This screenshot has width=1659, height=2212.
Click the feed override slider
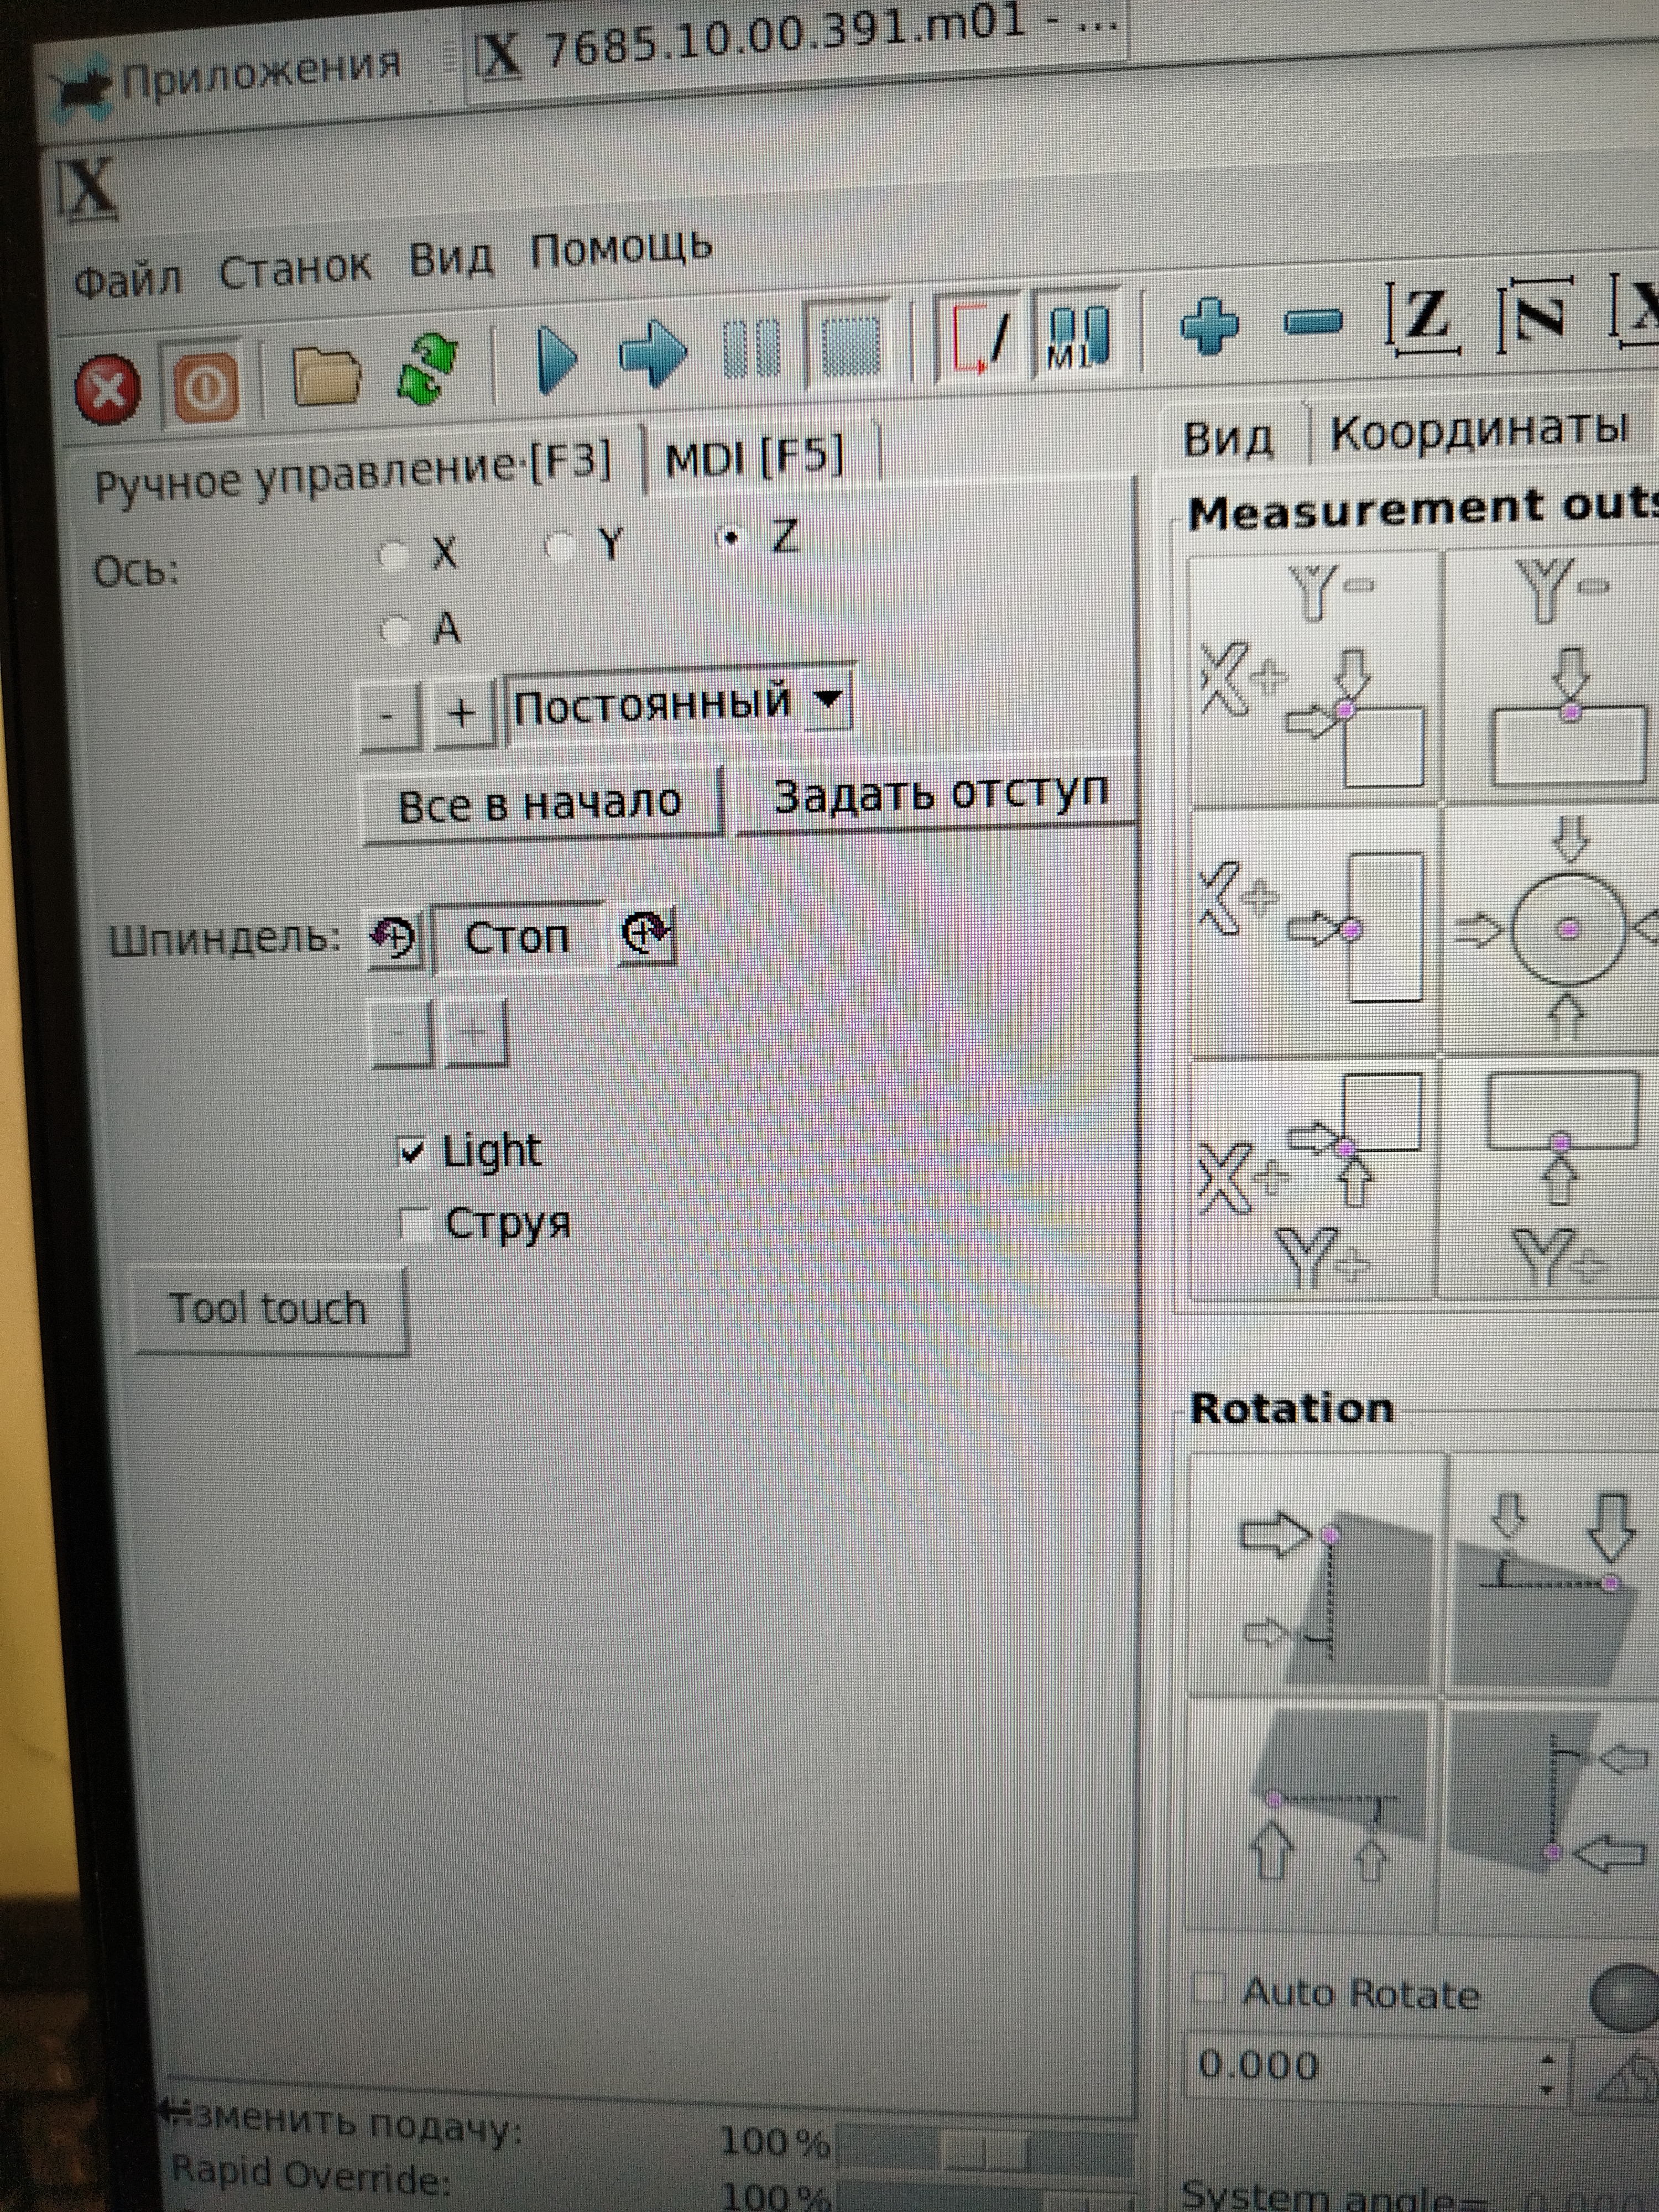click(985, 2147)
